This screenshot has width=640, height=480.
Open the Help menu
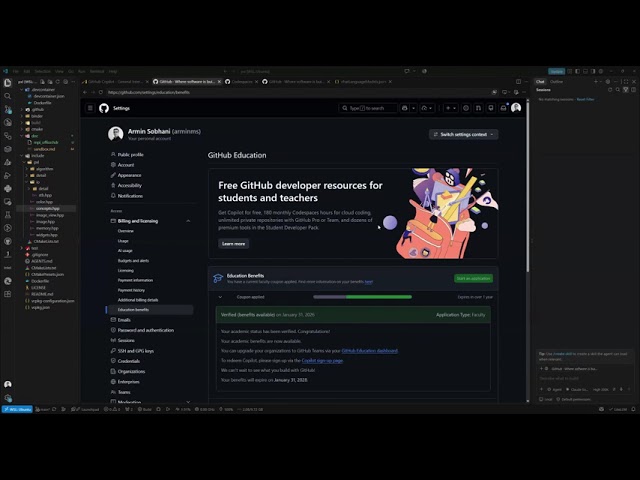[x=113, y=71]
